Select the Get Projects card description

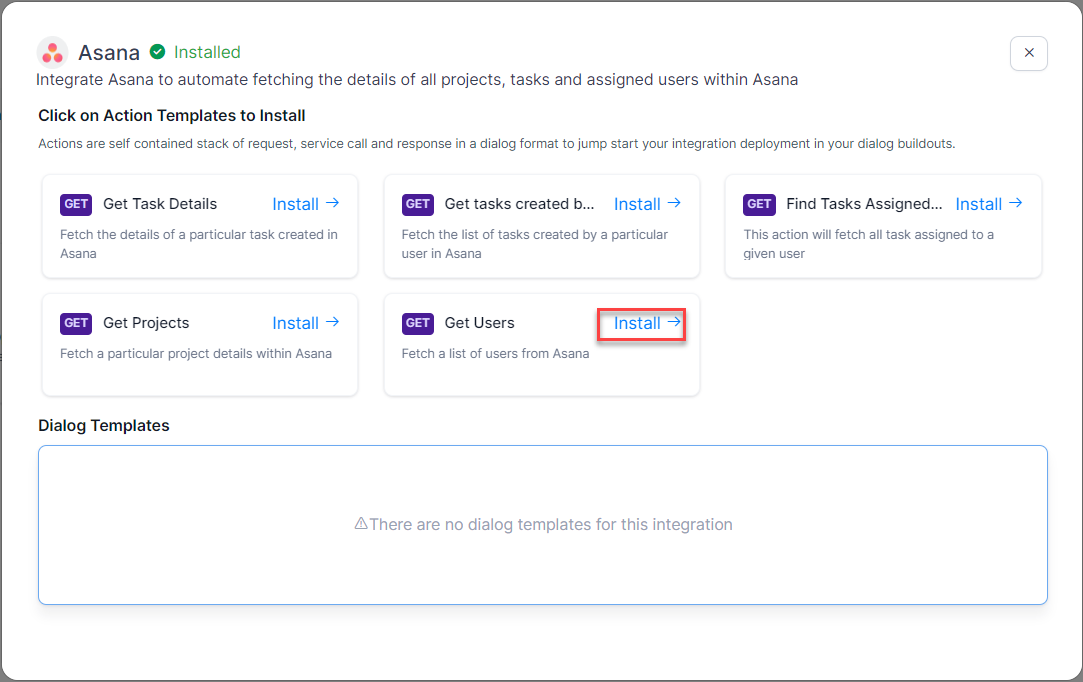196,353
